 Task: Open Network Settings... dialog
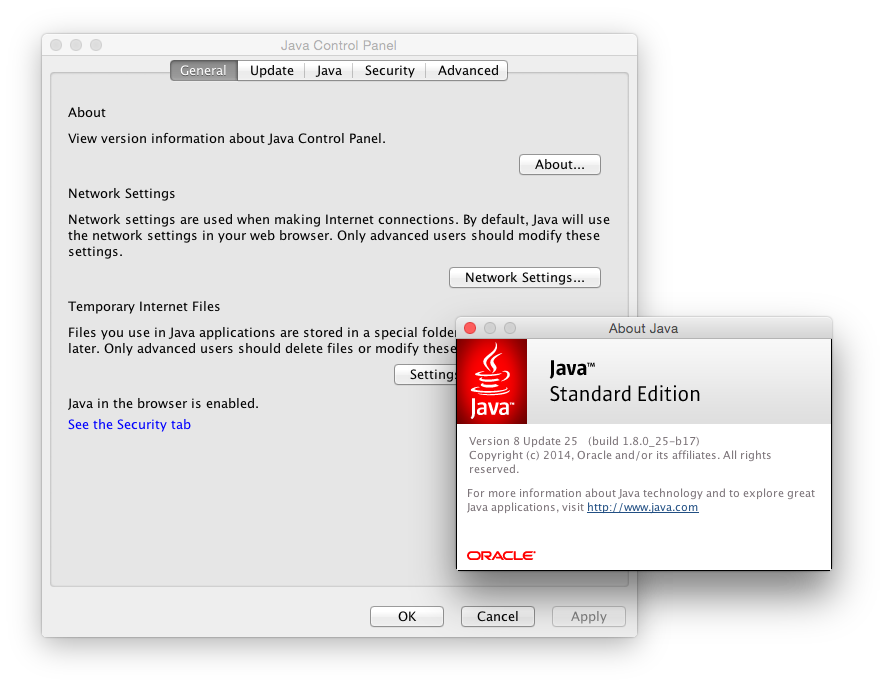pos(524,277)
